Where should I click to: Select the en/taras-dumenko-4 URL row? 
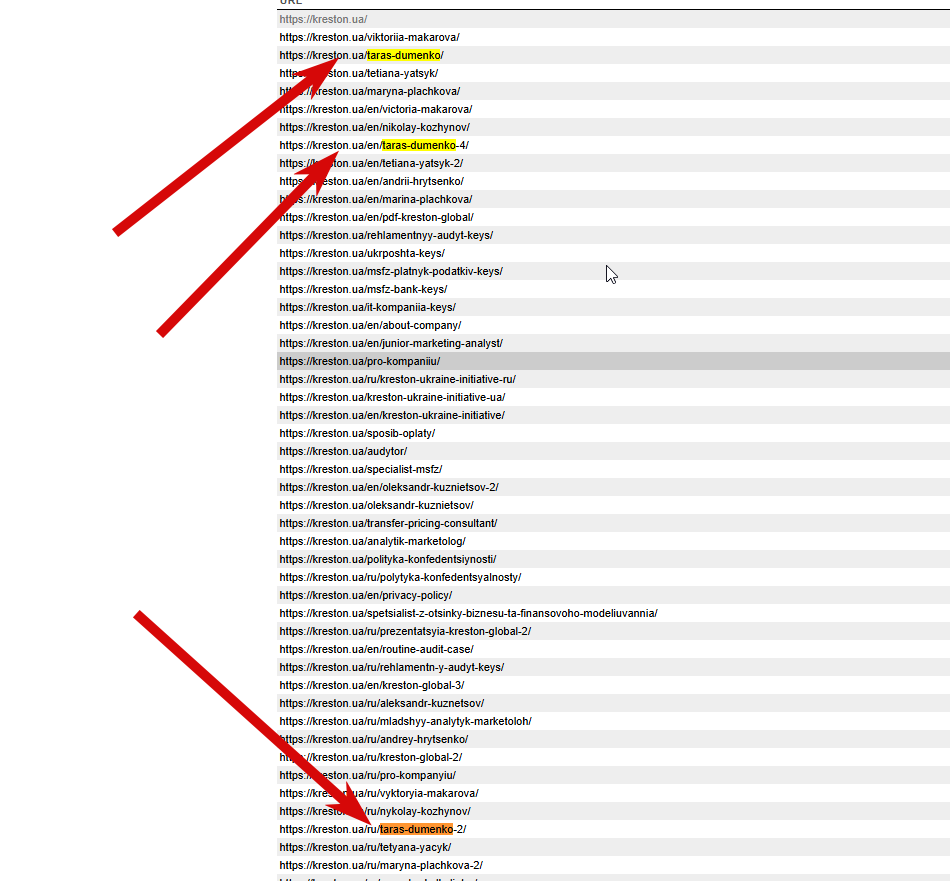(x=613, y=145)
